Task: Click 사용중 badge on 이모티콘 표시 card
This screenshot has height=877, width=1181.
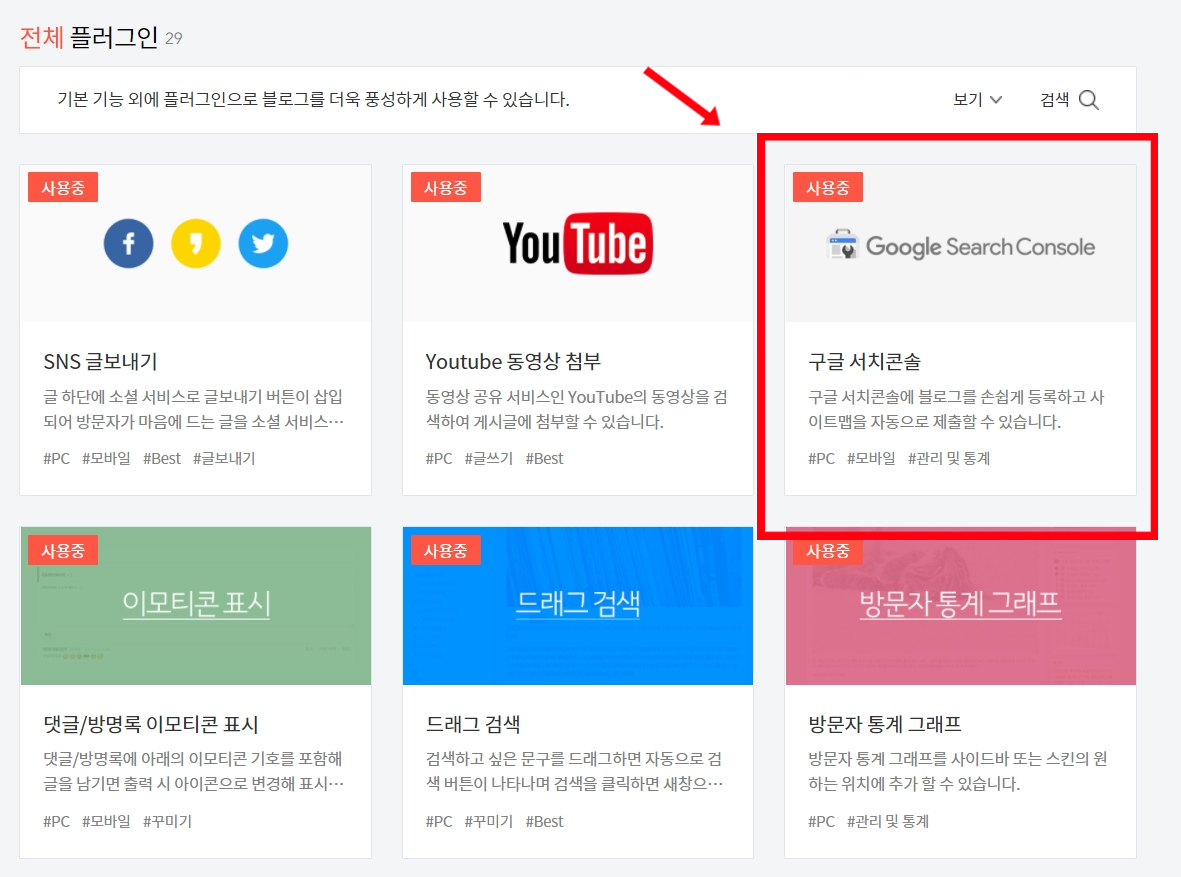Action: tap(63, 551)
